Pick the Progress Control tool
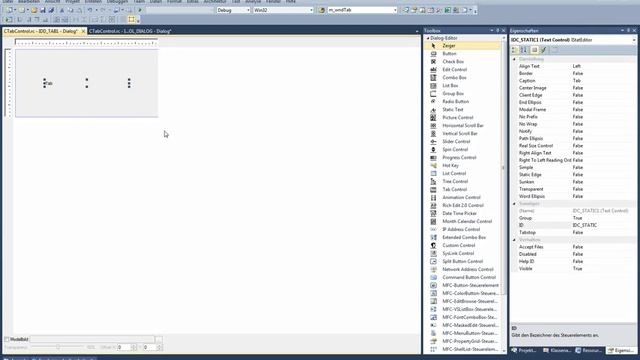The height and width of the screenshot is (360, 640). tap(463, 158)
